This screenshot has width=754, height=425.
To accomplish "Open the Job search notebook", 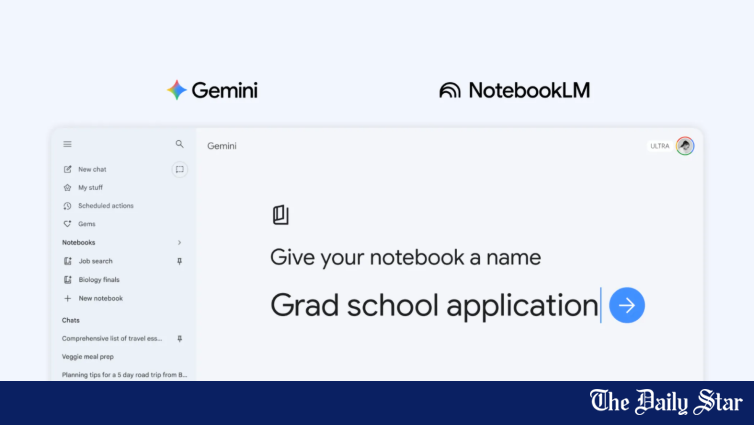I will (x=96, y=261).
